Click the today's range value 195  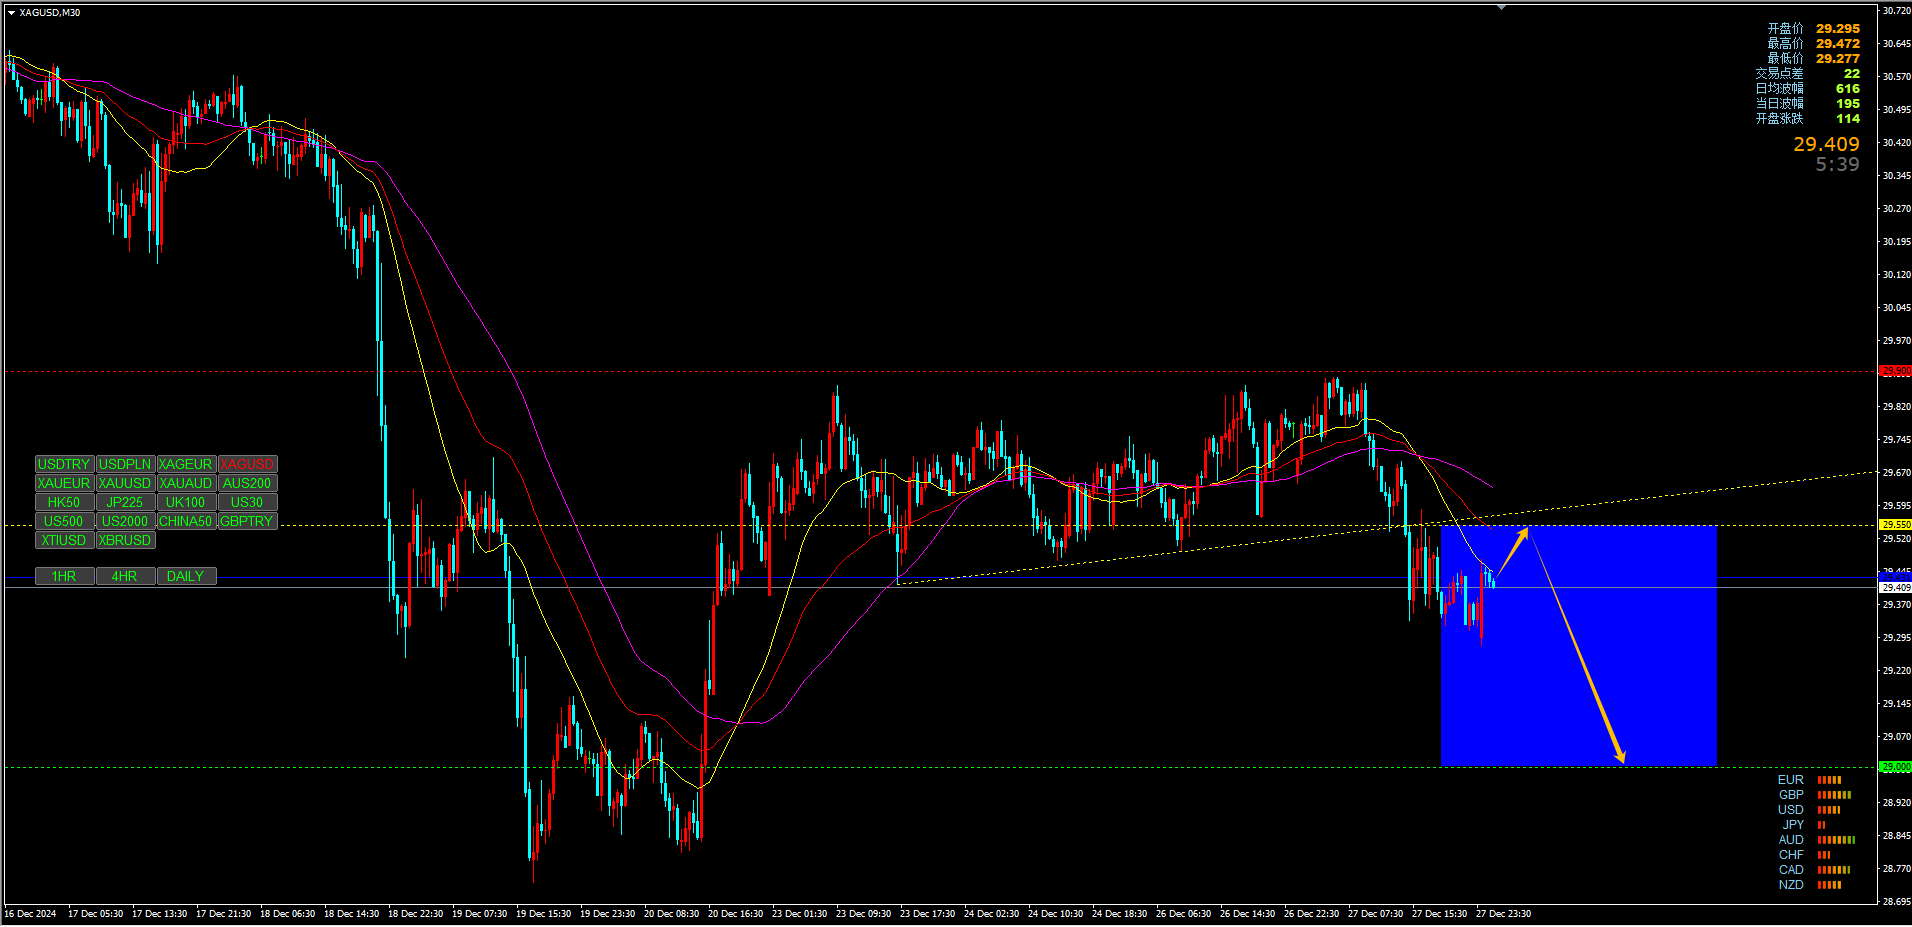click(1848, 104)
